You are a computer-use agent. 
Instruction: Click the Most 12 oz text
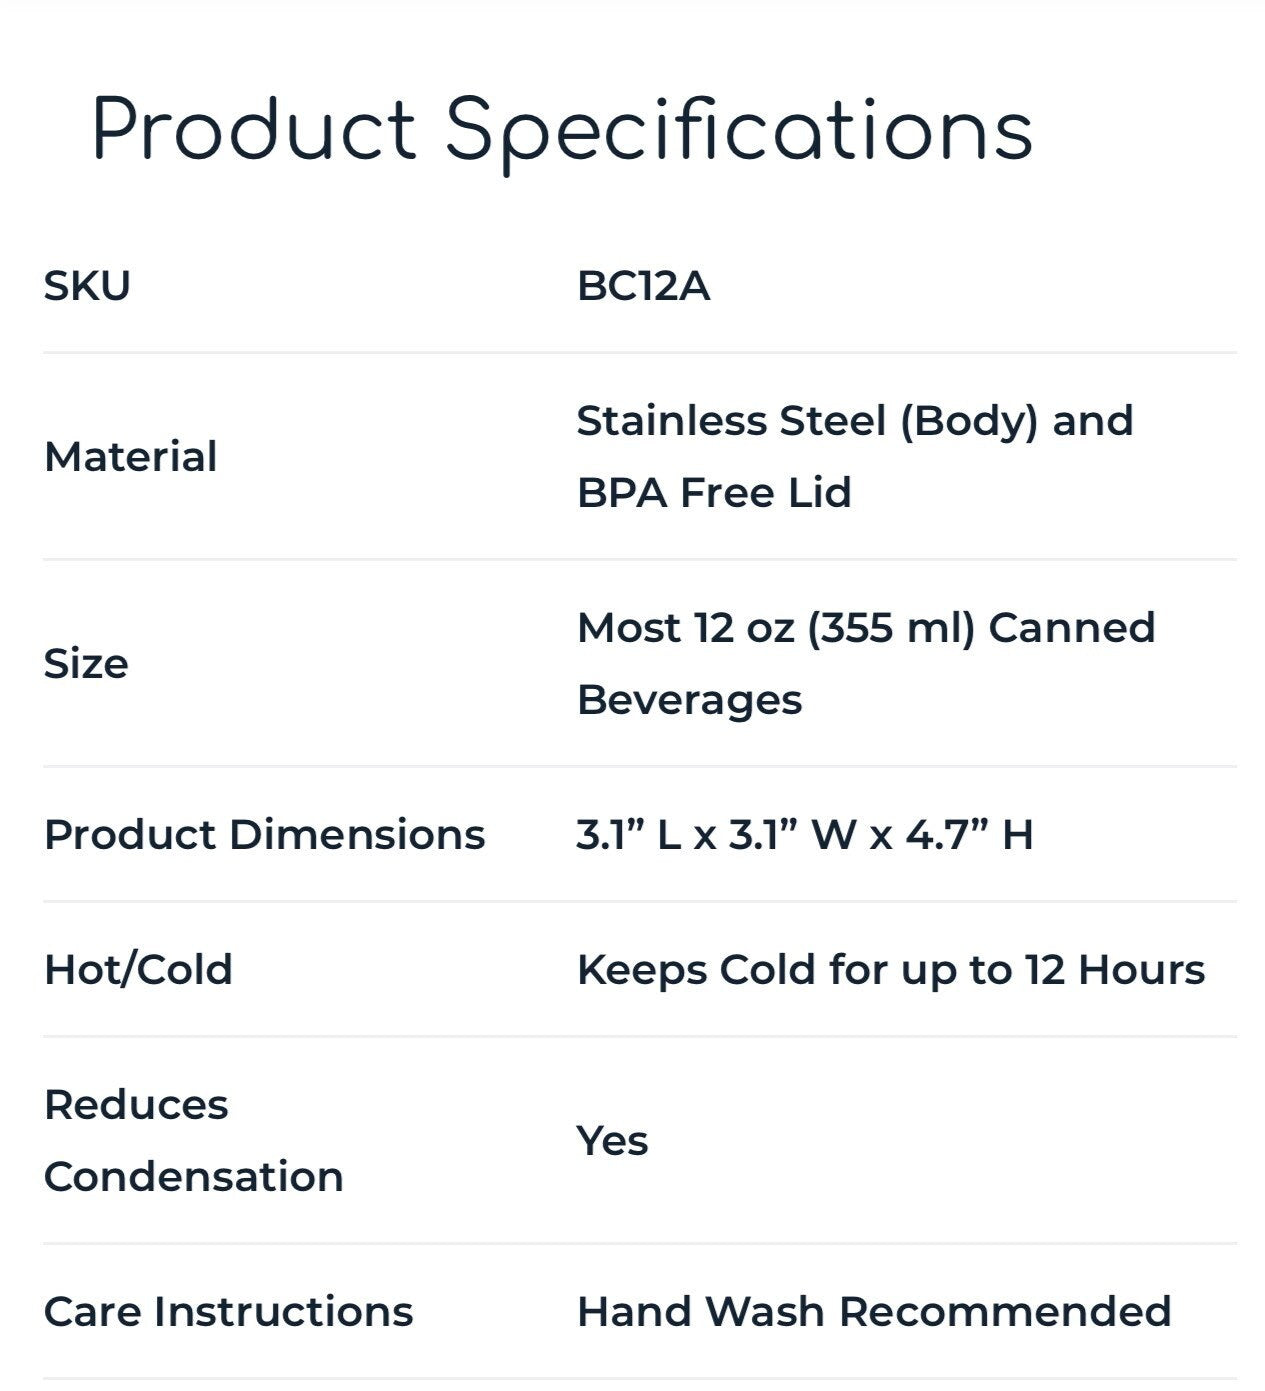tap(686, 628)
